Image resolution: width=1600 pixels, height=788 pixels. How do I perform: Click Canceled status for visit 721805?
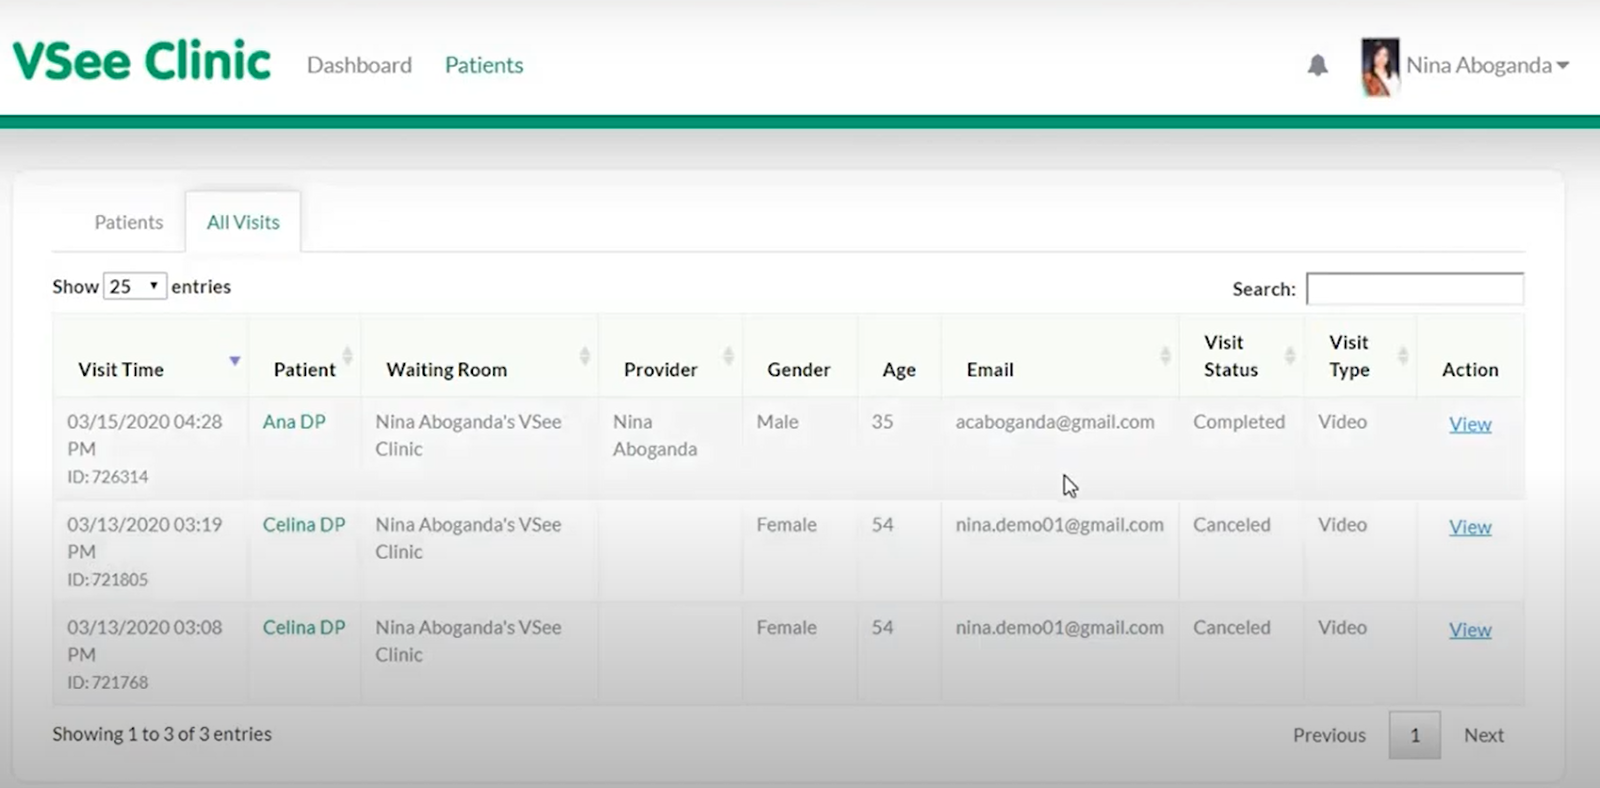(x=1231, y=525)
